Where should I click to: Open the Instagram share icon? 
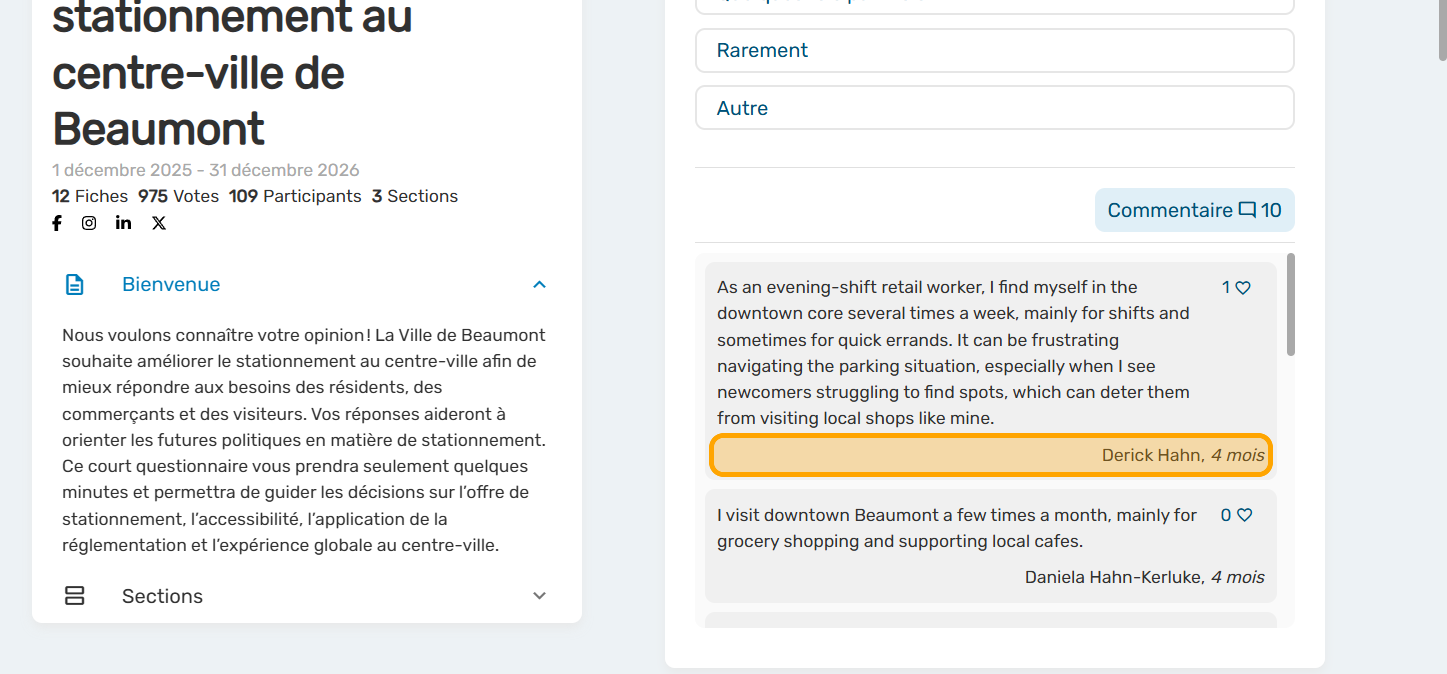click(89, 223)
